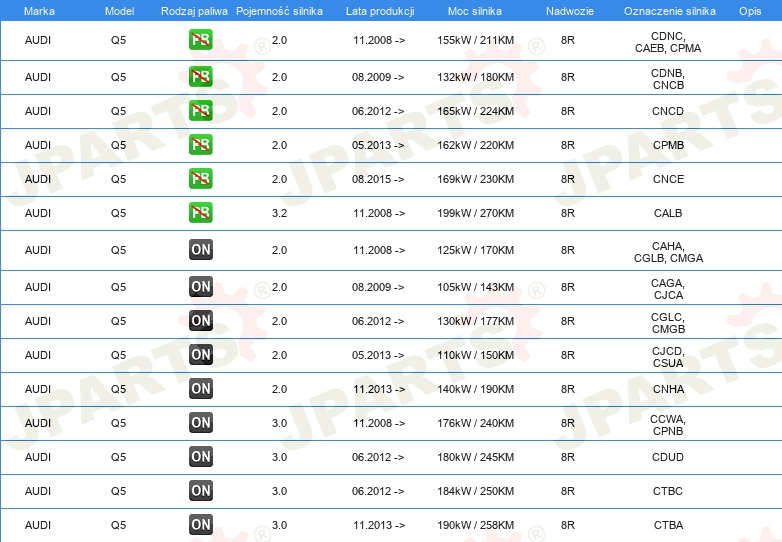782x542 pixels.
Task: Click the 08.2015 -> production date cell
Action: click(378, 179)
